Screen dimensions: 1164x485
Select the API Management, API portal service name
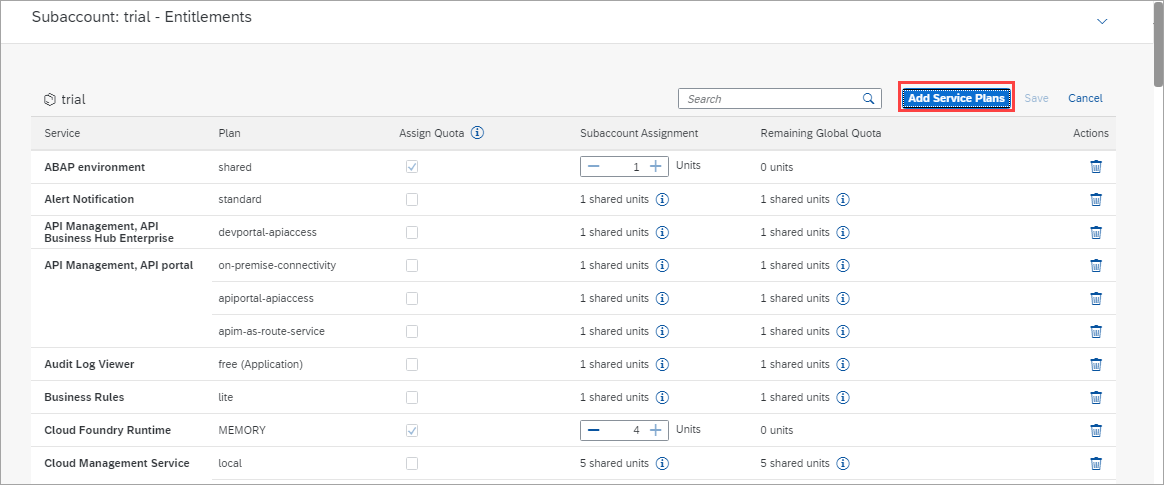point(119,265)
